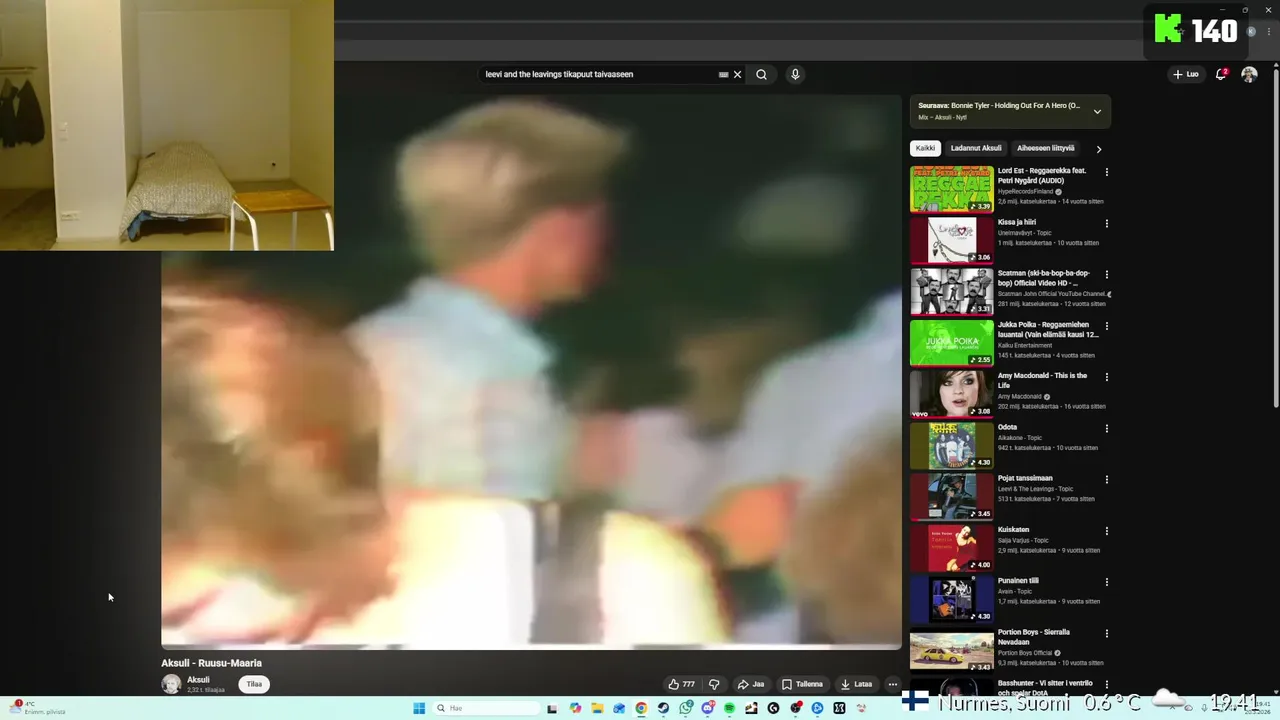The height and width of the screenshot is (720, 1280).
Task: Click the taskbar Hae search box
Action: [x=485, y=708]
